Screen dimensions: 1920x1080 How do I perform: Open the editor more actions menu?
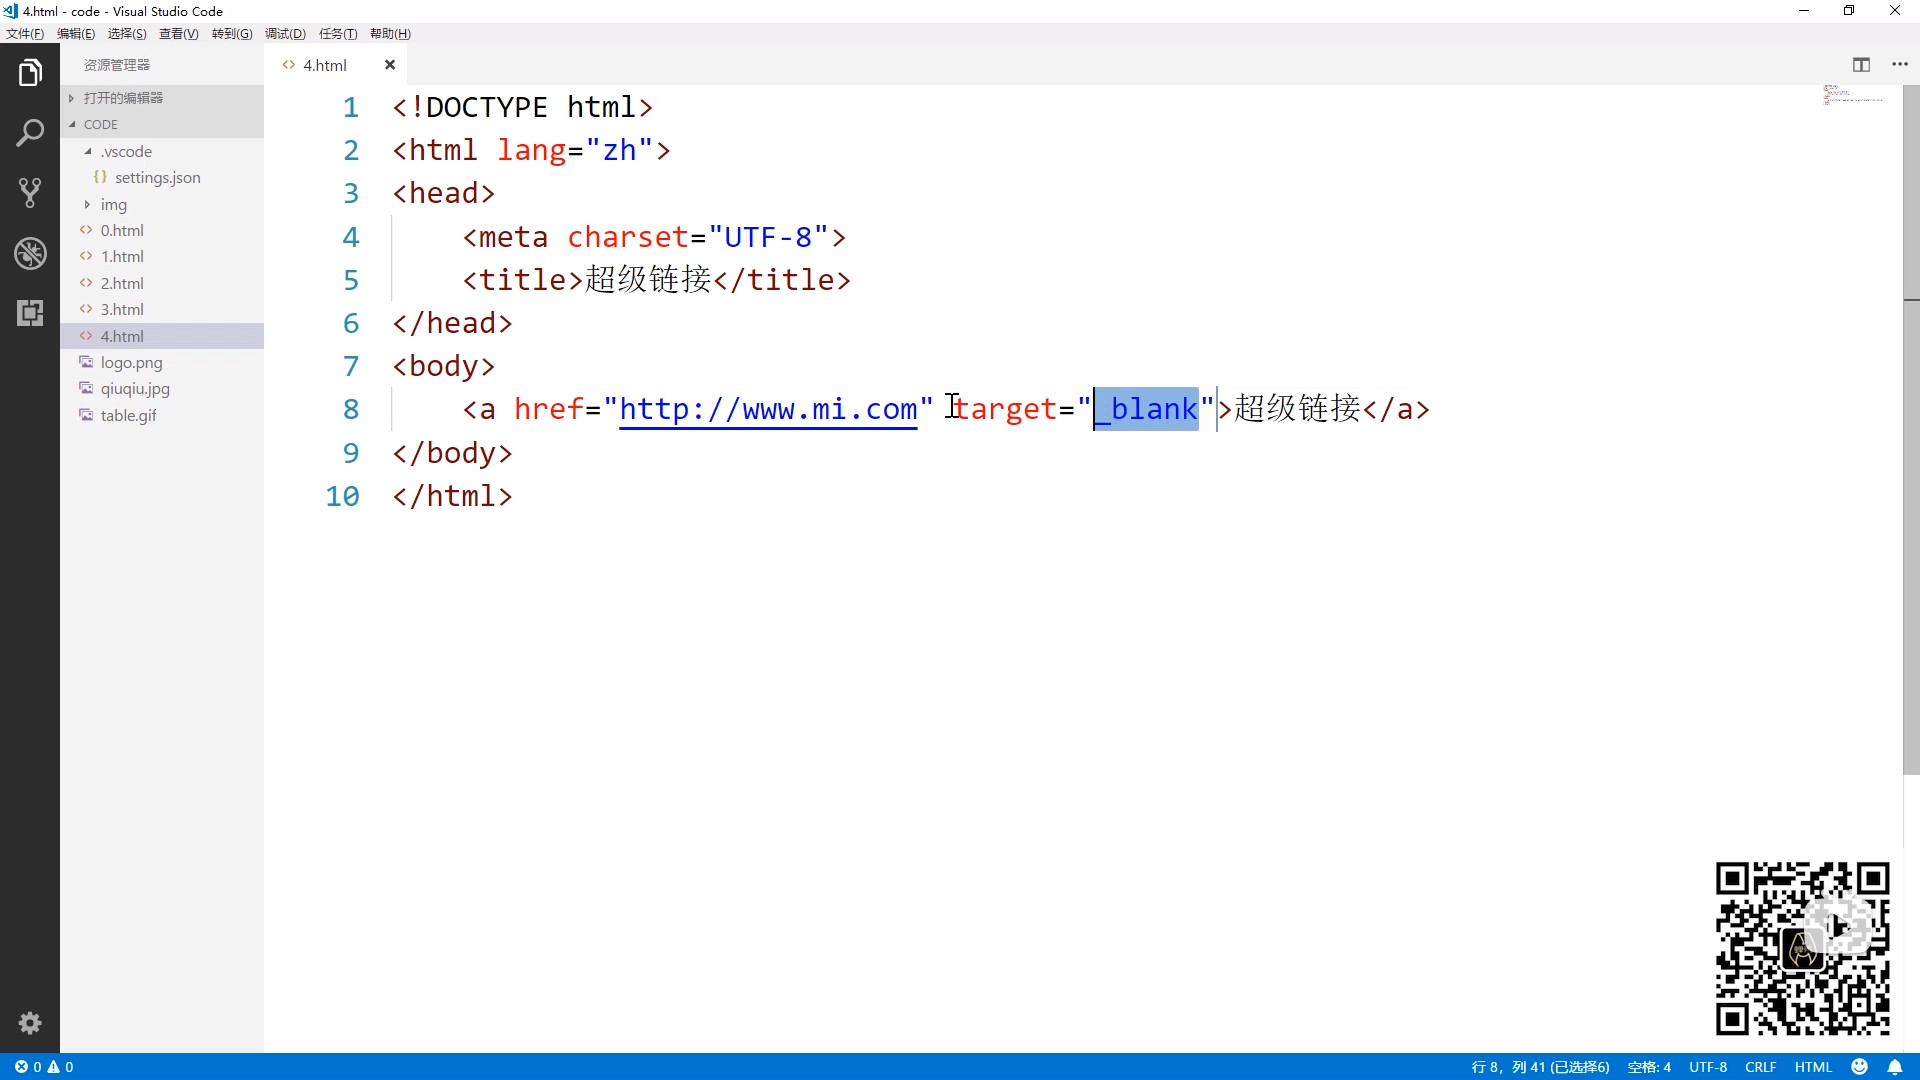1900,65
